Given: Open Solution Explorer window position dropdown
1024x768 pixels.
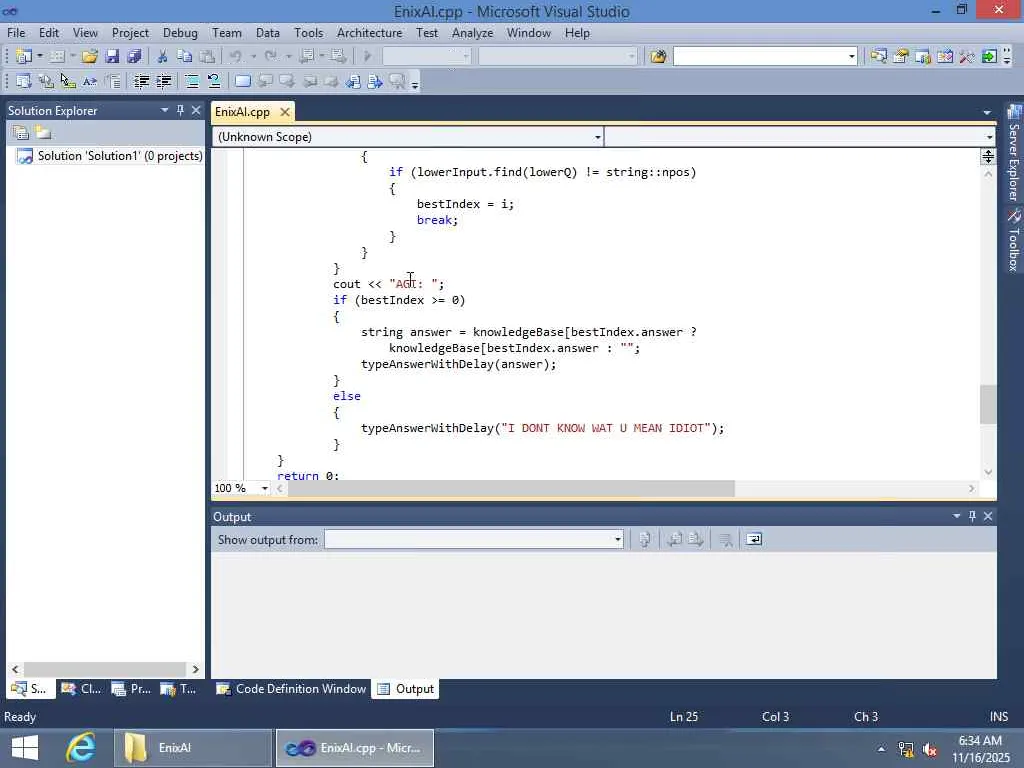Looking at the screenshot, I should (165, 110).
